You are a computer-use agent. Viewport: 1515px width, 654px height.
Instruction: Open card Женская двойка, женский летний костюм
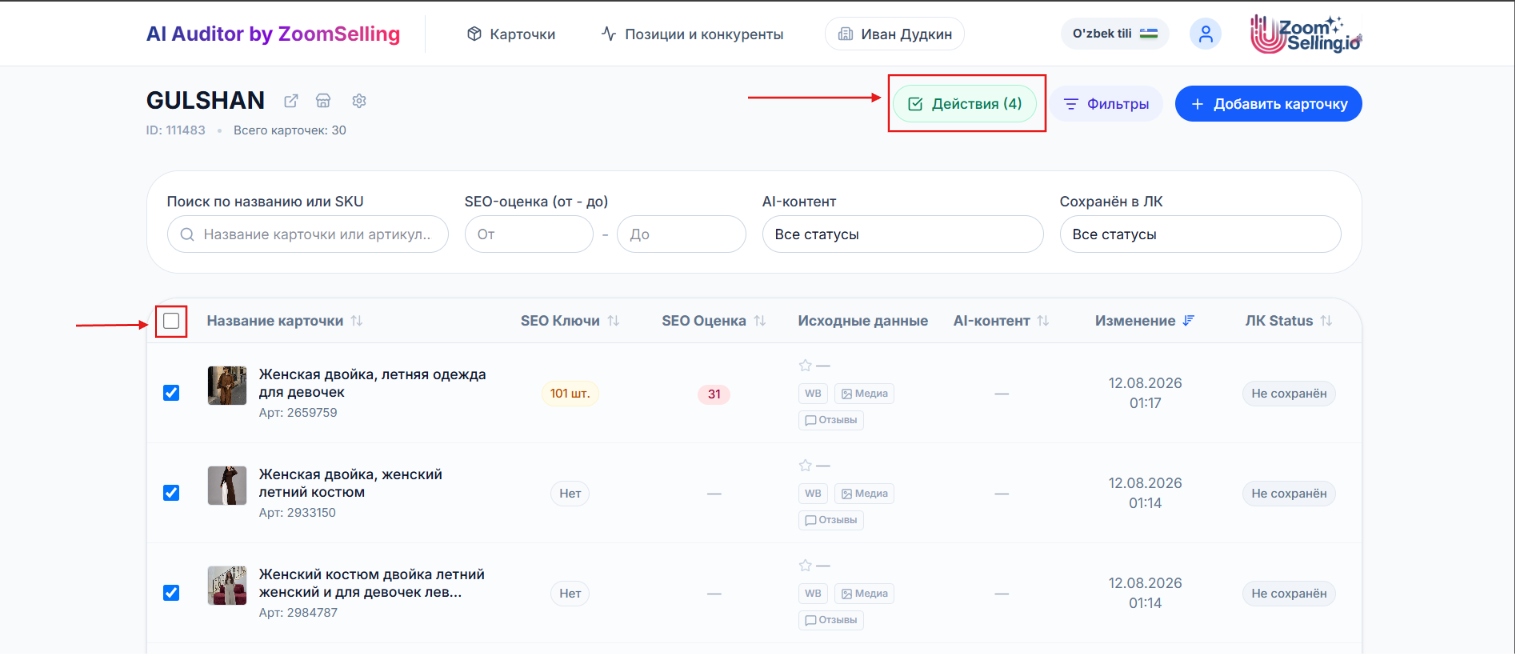(x=350, y=483)
